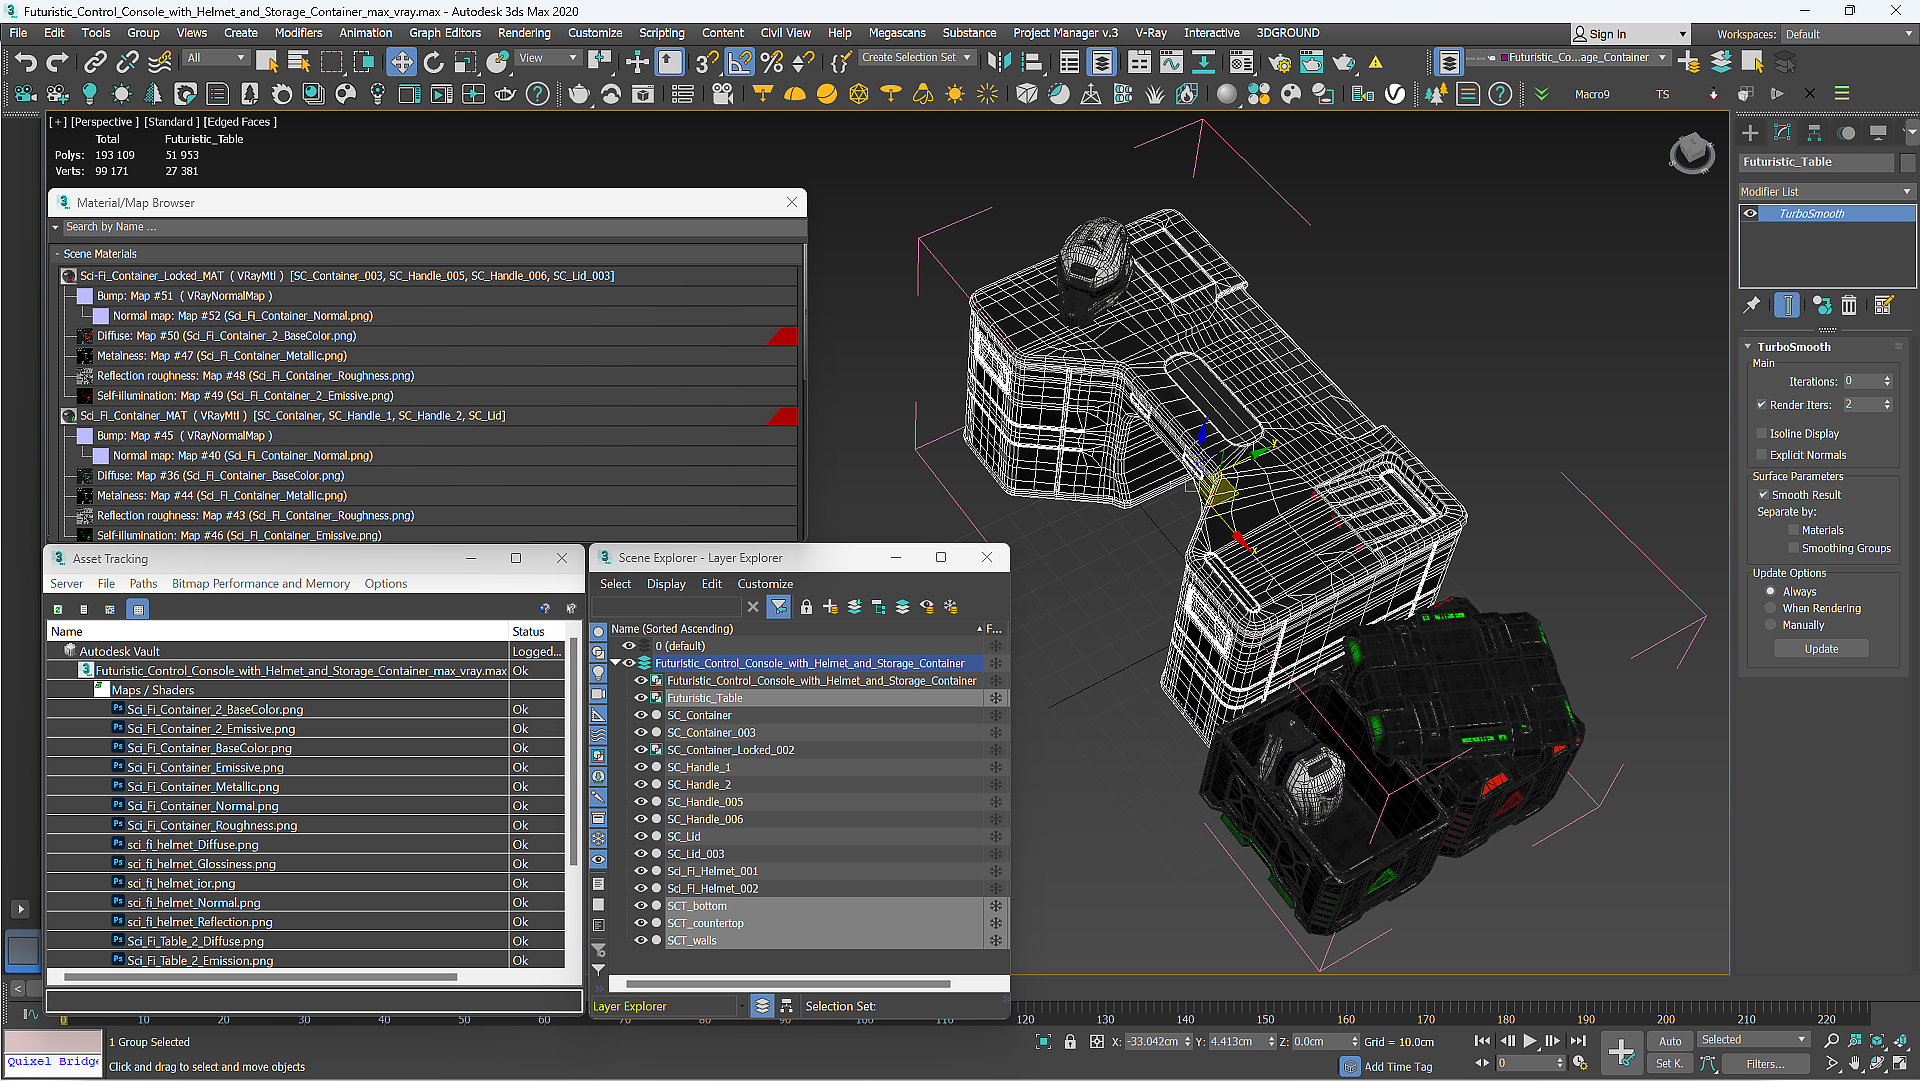Screen dimensions: 1920x1081
Task: Click the Select by Name icon
Action: coord(298,62)
